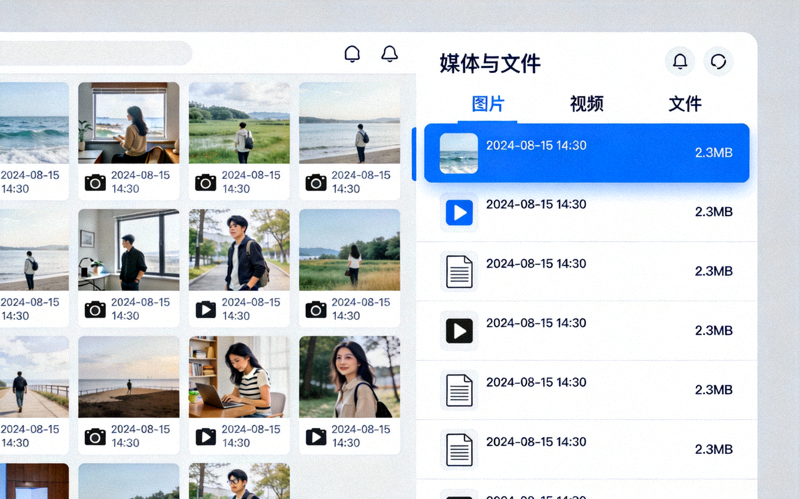
Task: Open partially visible man walking on boardwalk photo
Action: (34, 377)
